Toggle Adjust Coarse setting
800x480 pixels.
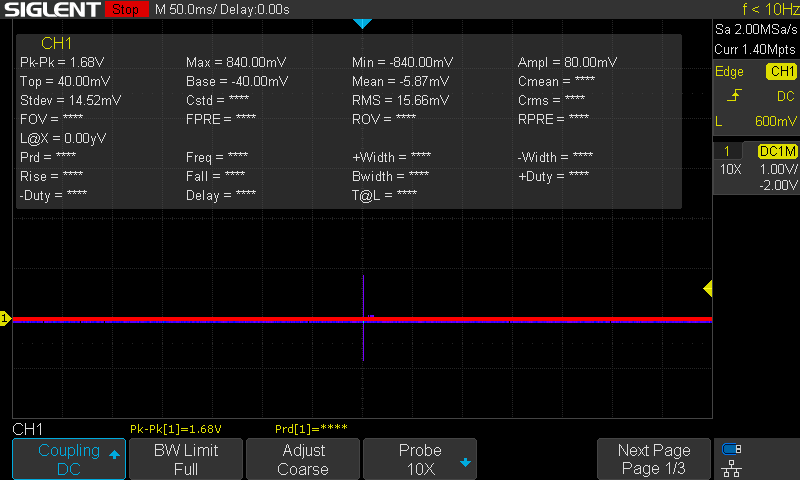pyautogui.click(x=303, y=459)
